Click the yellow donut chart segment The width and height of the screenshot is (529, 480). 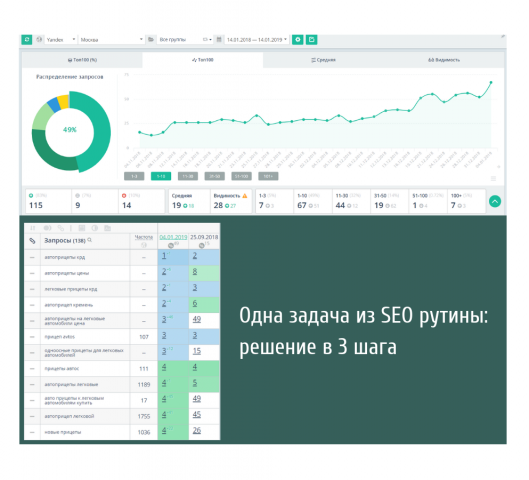point(63,102)
